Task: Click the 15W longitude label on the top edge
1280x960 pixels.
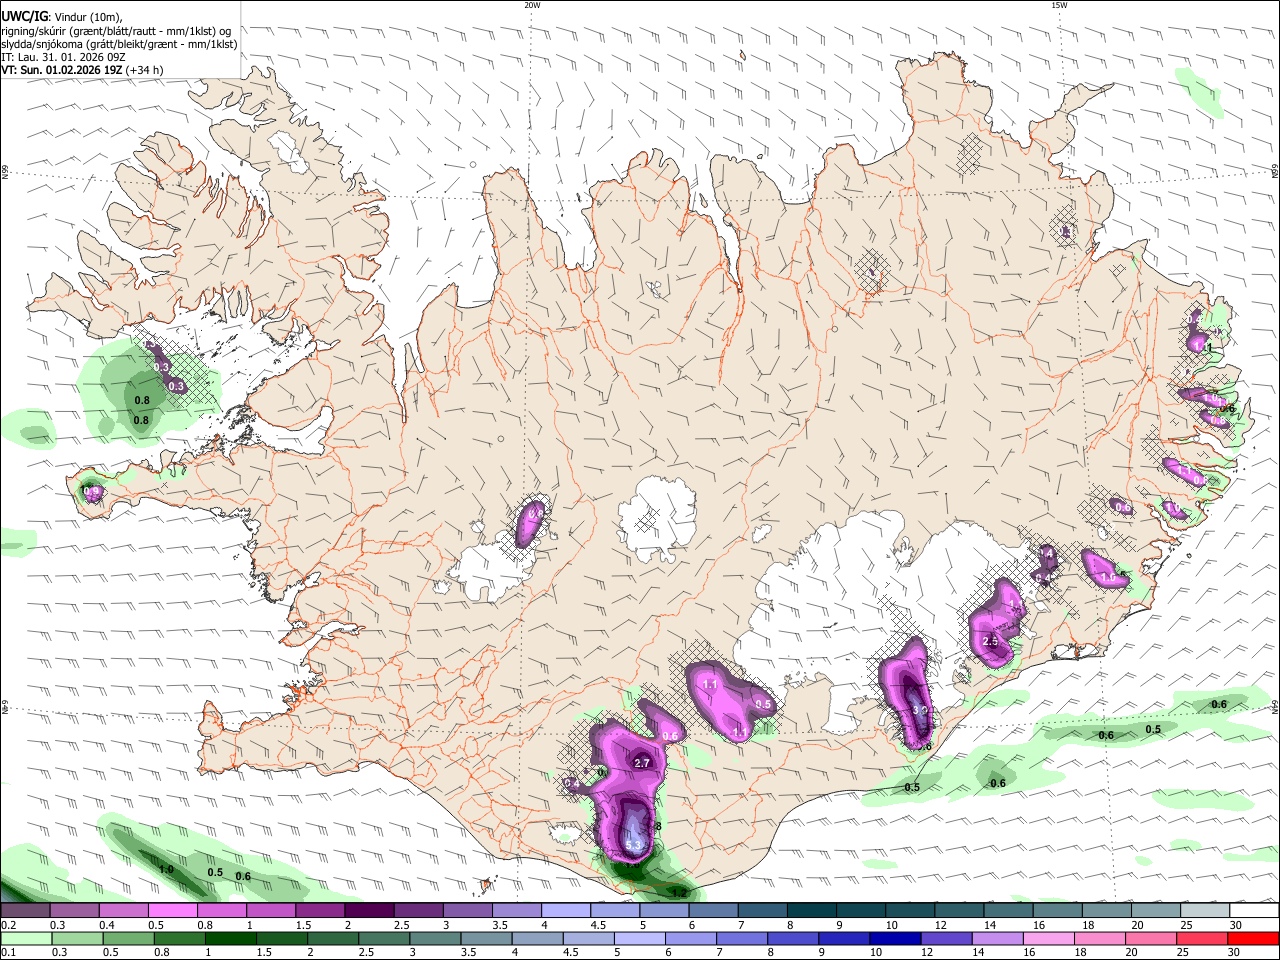Action: click(x=1059, y=5)
